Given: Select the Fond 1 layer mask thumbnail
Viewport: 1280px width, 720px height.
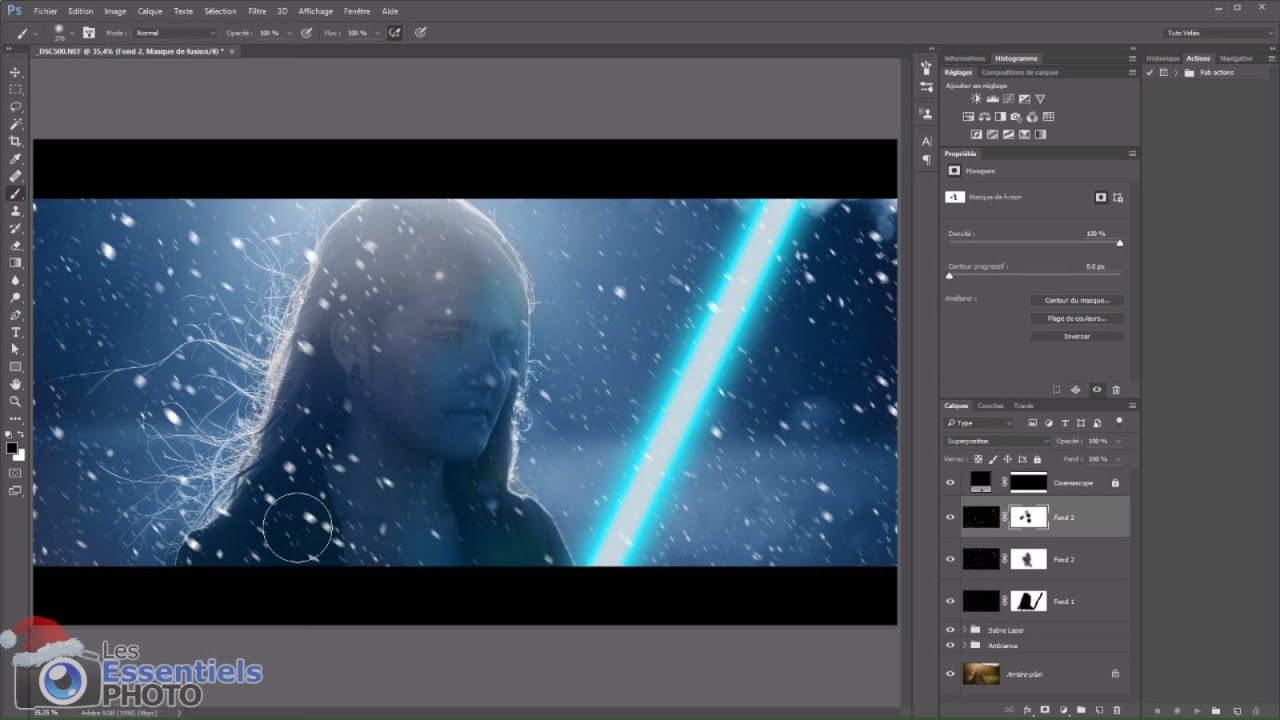Looking at the screenshot, I should pyautogui.click(x=1029, y=601).
